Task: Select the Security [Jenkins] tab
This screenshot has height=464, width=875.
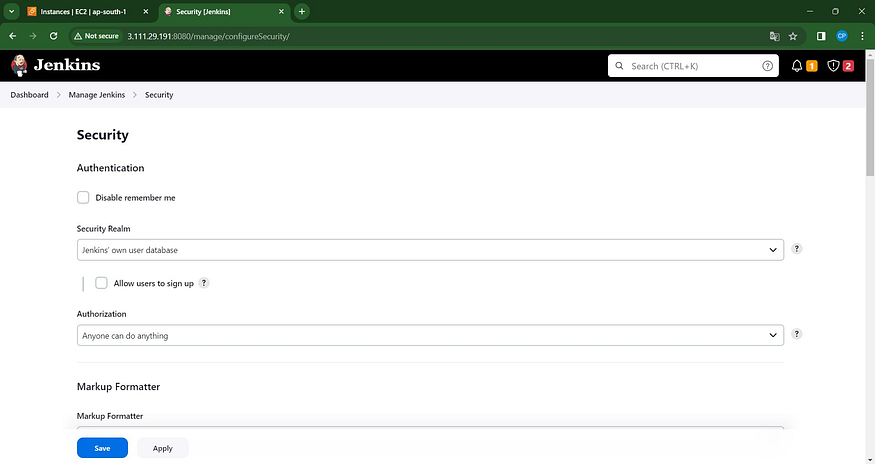Action: pos(222,12)
